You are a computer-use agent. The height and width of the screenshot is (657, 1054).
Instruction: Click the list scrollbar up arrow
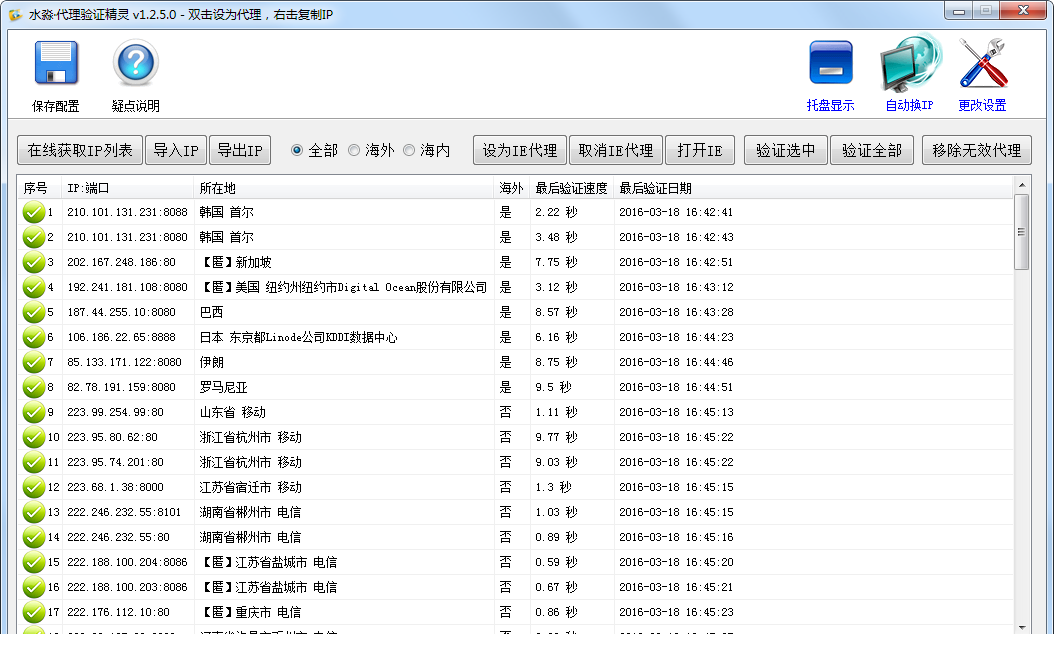tap(1022, 185)
